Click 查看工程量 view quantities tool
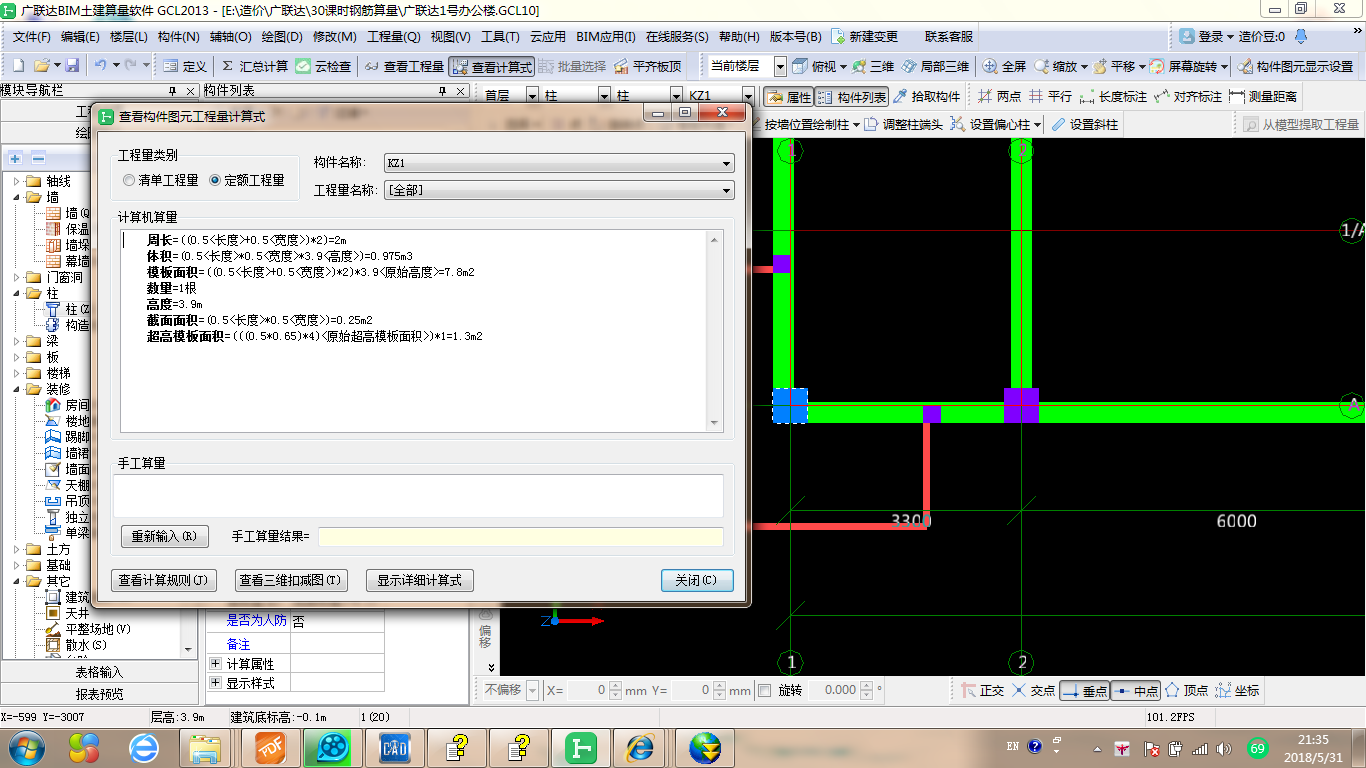The height and width of the screenshot is (768, 1366). (x=404, y=66)
